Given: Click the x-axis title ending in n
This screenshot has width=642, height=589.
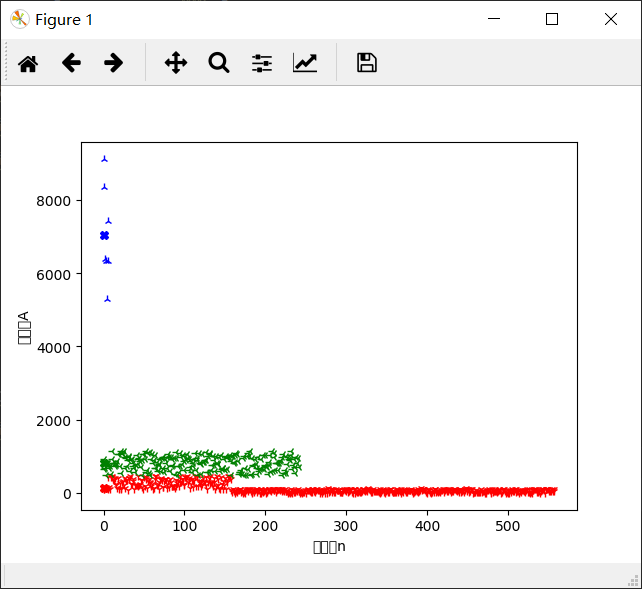Looking at the screenshot, I should (x=329, y=547).
